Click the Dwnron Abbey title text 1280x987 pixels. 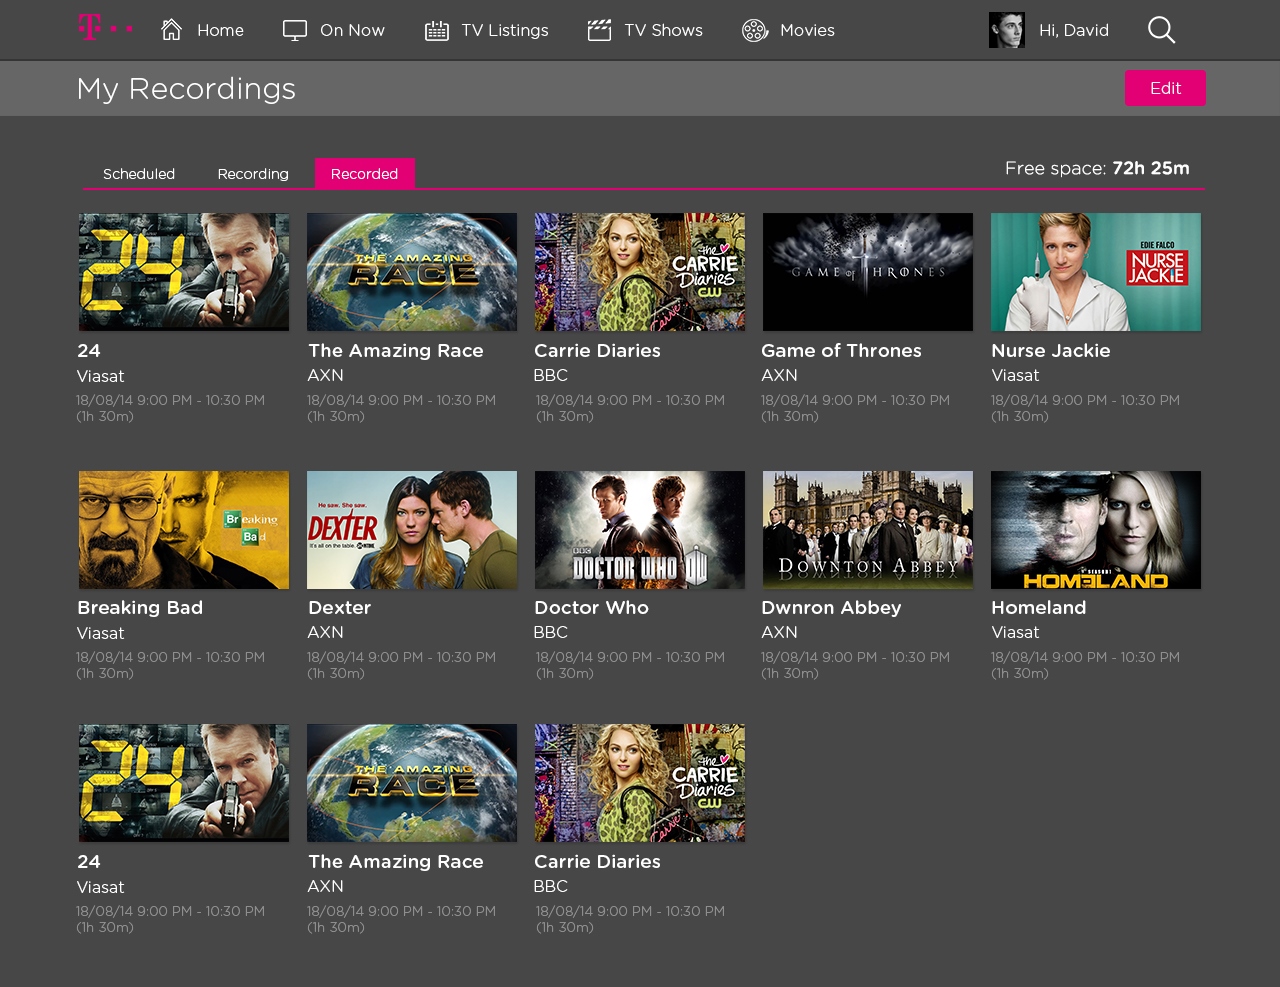coord(831,608)
